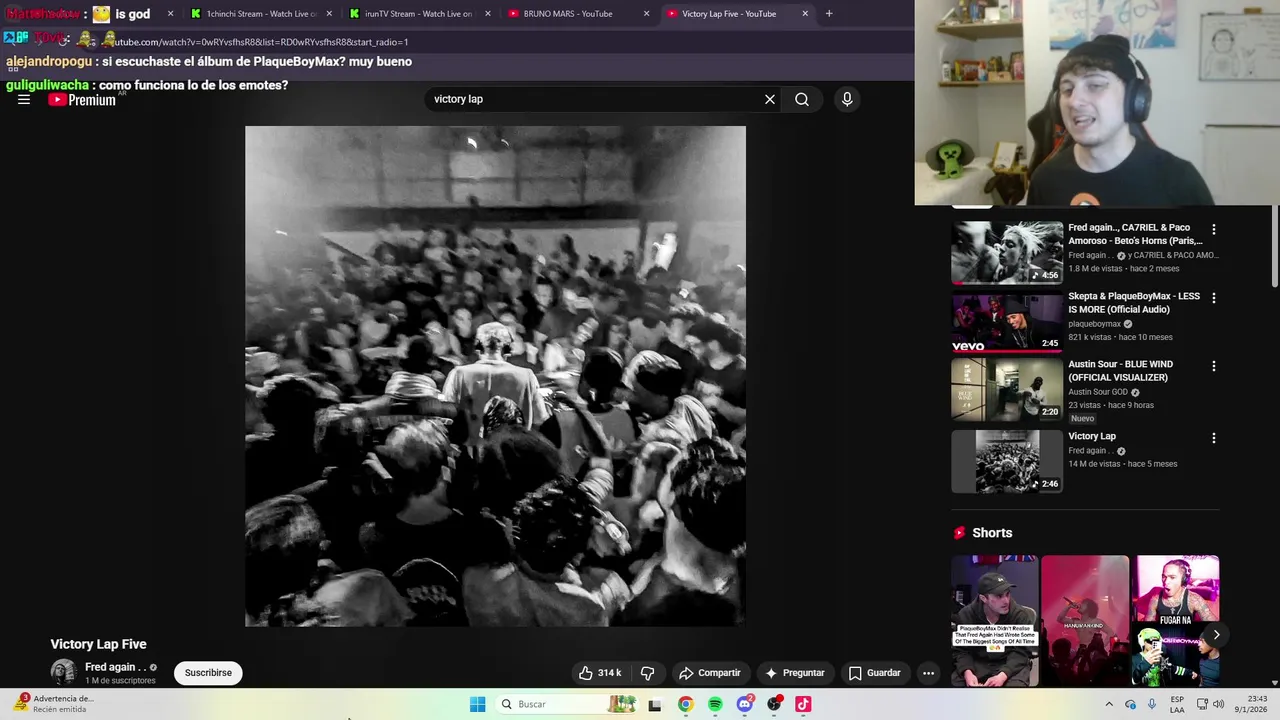Close the BRUNO MARS tab
The image size is (1280, 720).
point(646,14)
